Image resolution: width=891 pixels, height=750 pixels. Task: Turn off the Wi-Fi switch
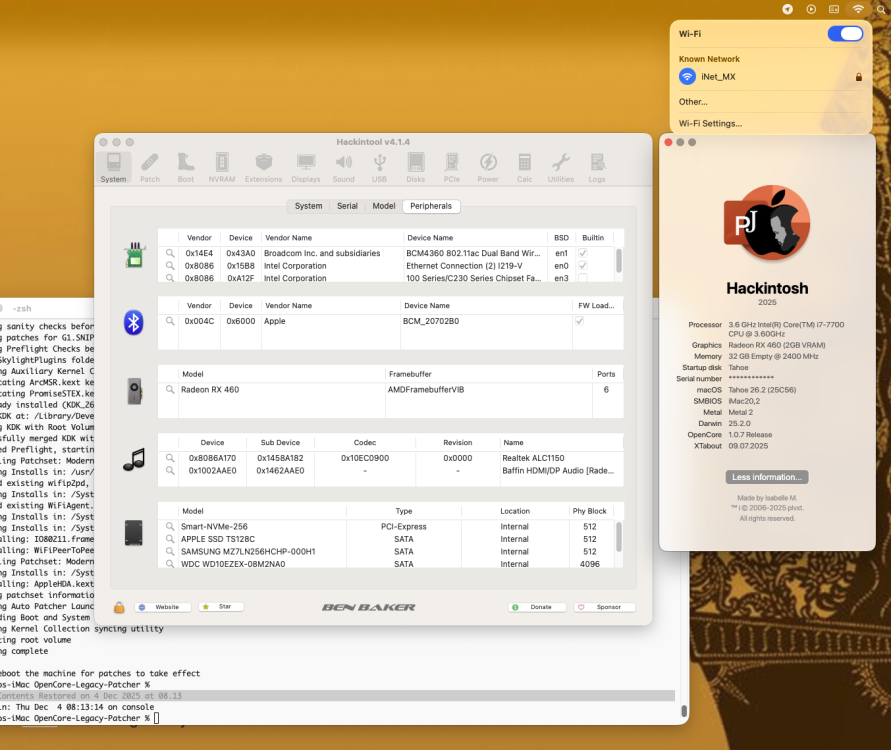846,34
